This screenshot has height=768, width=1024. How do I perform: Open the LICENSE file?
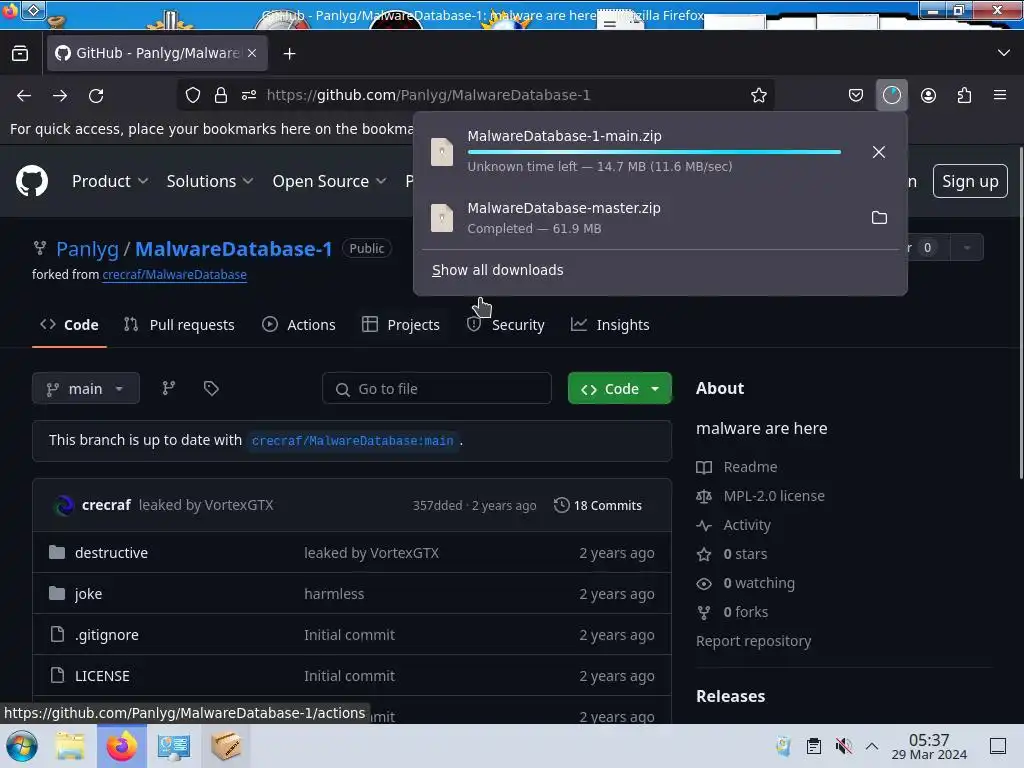point(102,676)
